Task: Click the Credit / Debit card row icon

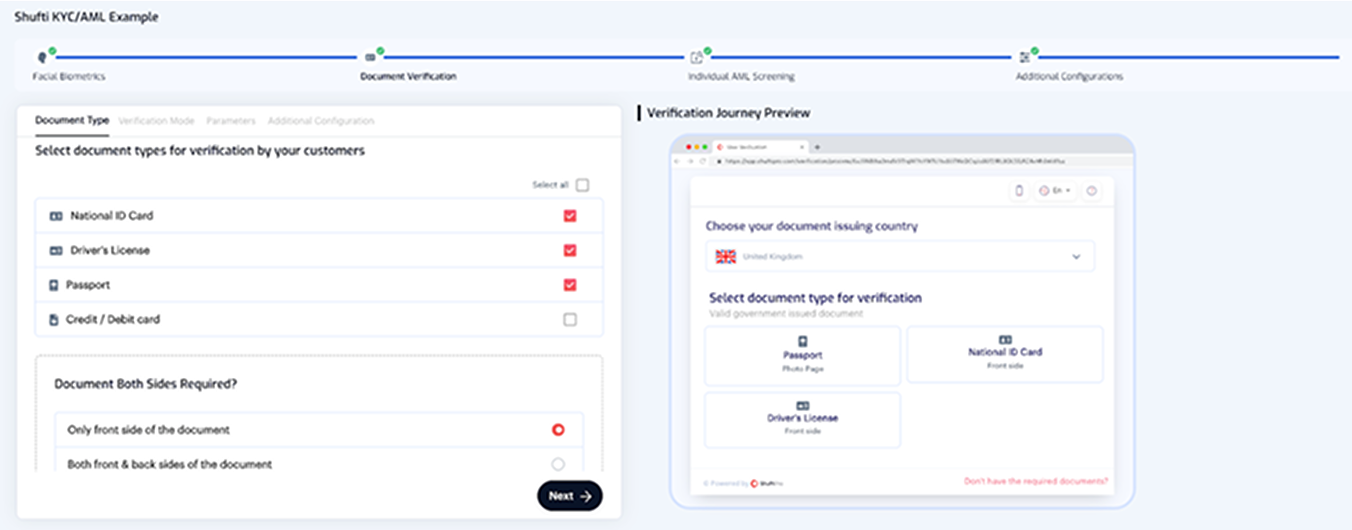Action: [x=54, y=320]
